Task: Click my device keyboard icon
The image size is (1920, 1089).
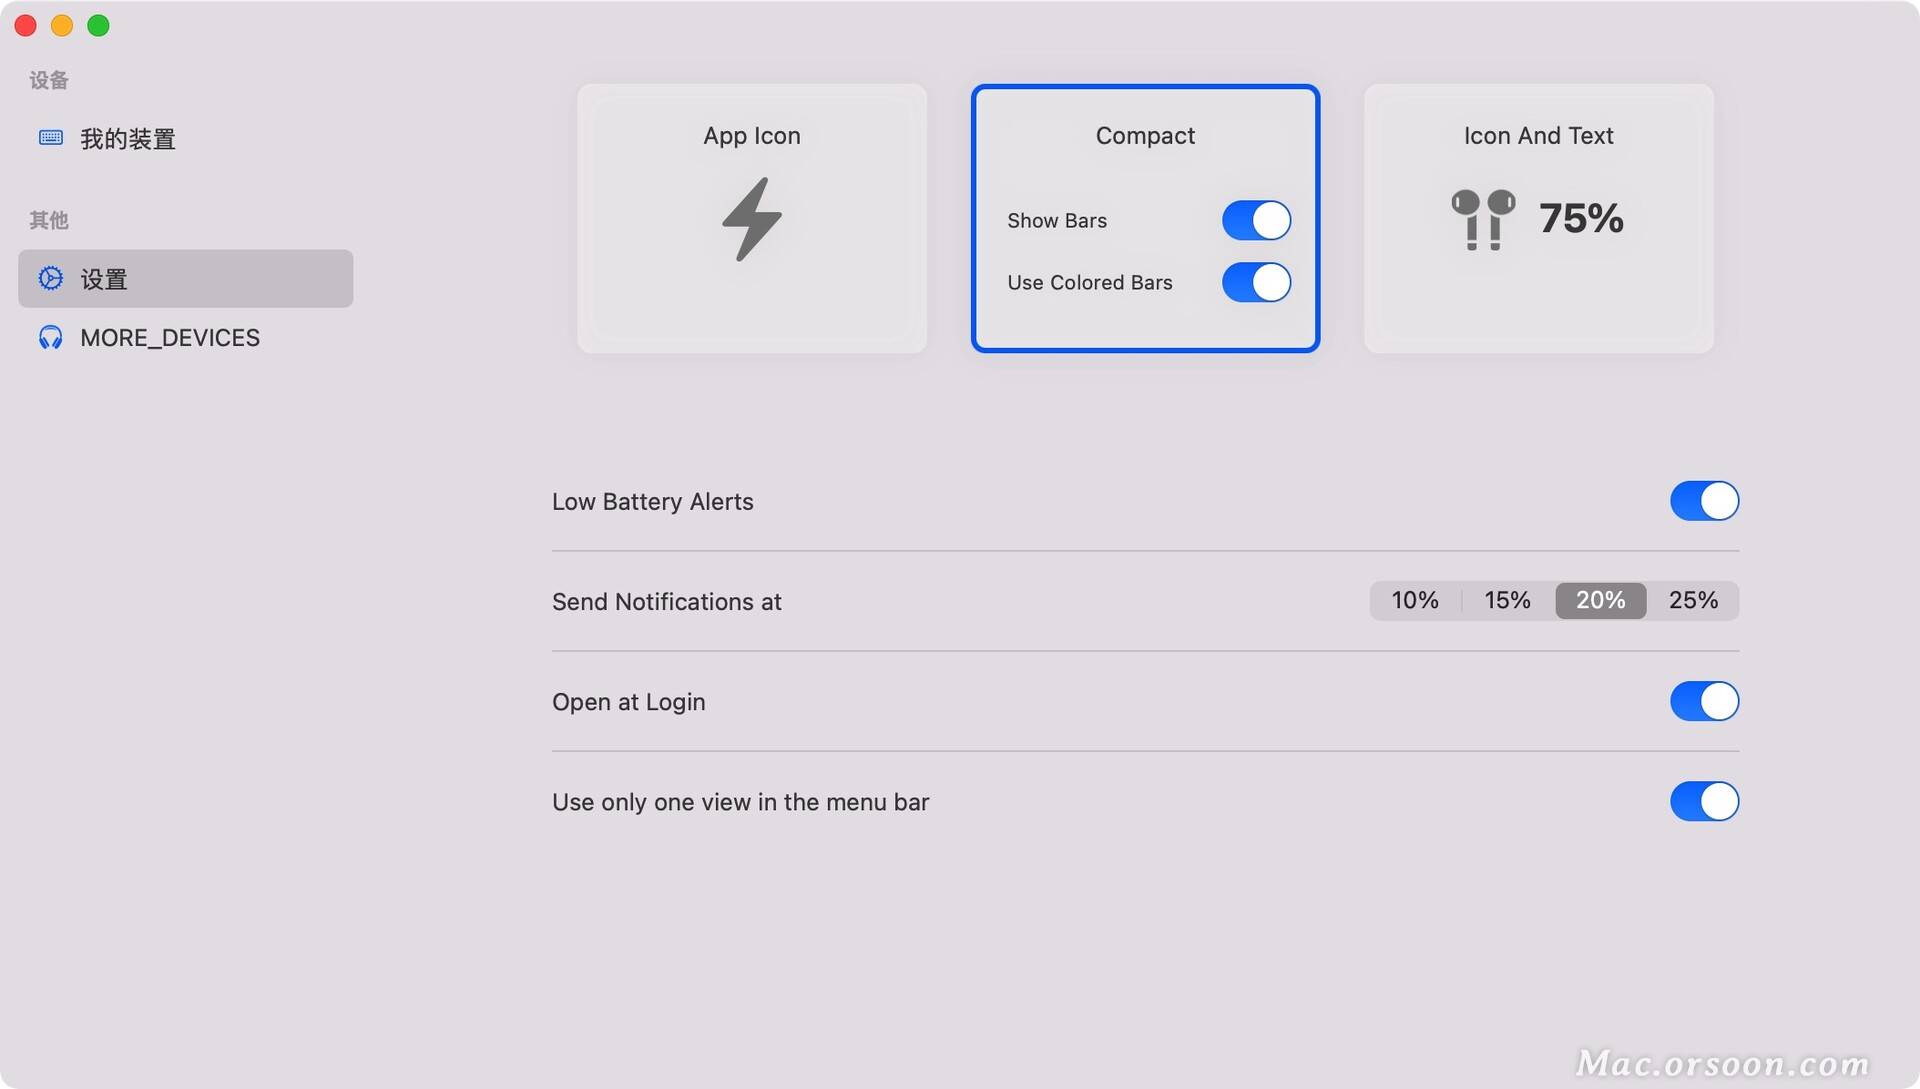Action: (49, 137)
